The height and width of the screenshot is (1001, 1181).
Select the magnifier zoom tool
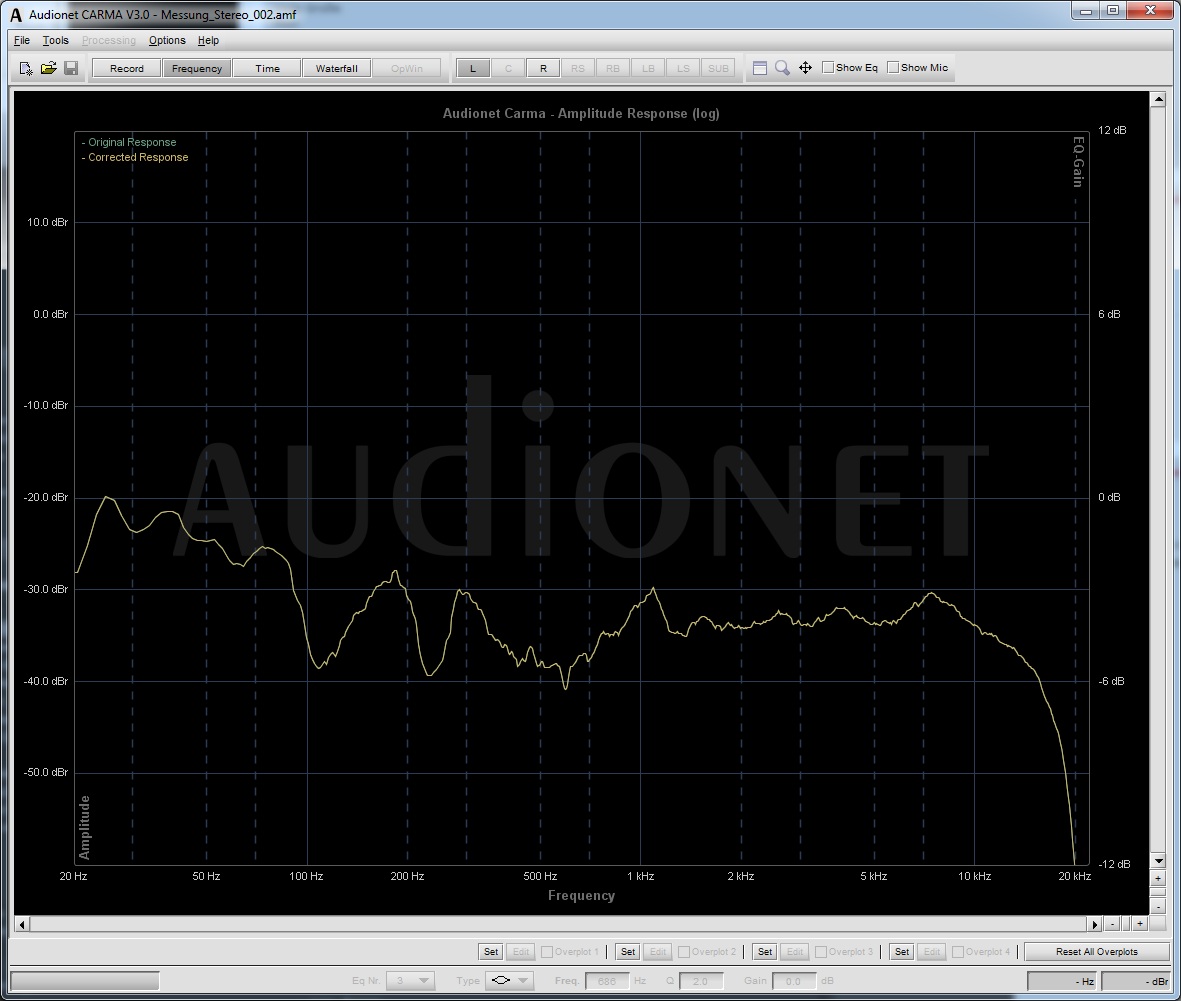point(782,68)
